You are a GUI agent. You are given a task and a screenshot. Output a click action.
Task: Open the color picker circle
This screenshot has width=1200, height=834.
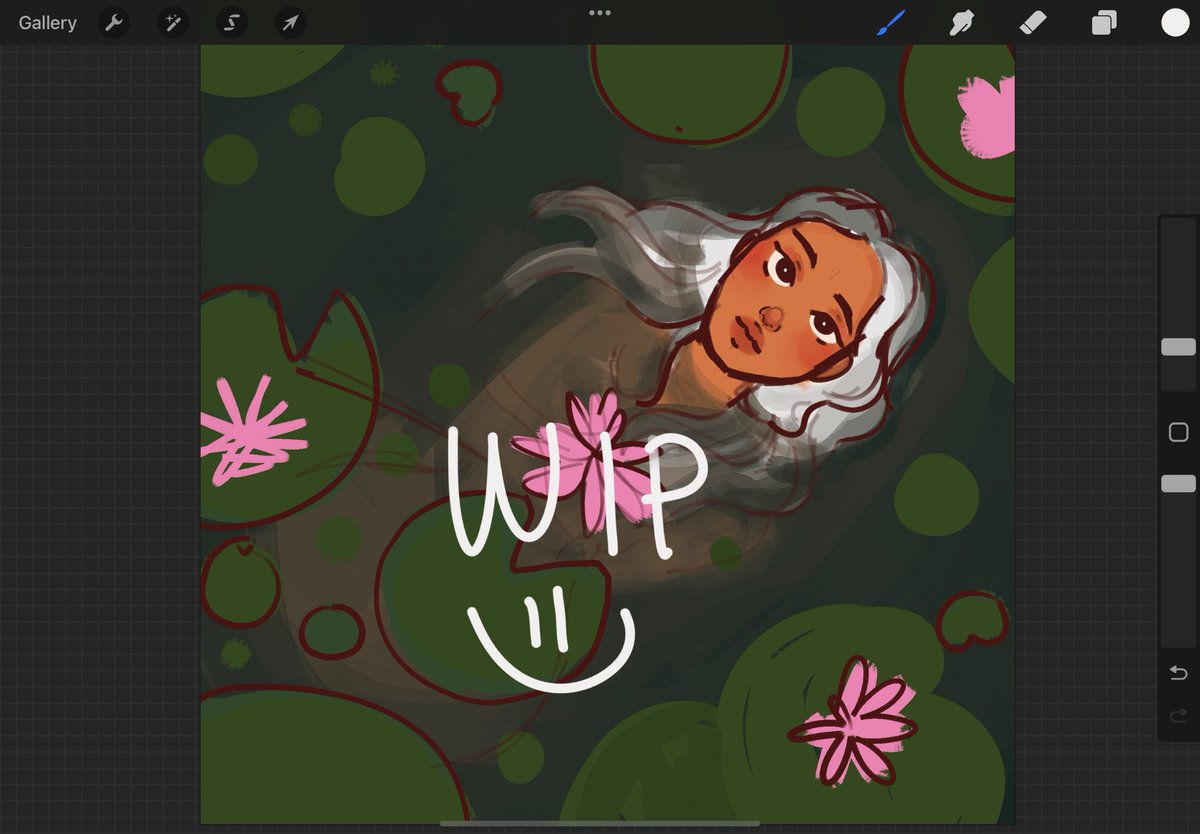(x=1174, y=21)
